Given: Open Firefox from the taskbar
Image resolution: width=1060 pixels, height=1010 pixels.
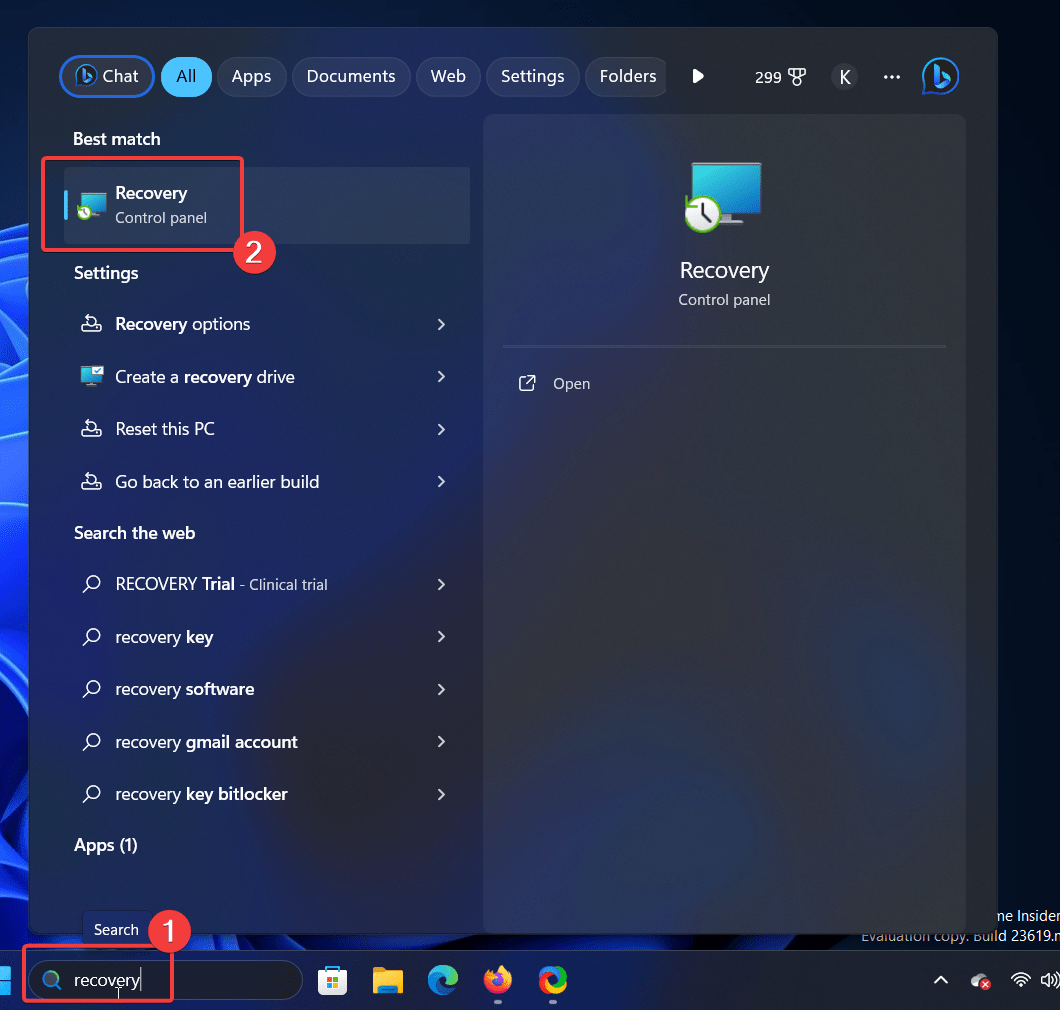Looking at the screenshot, I should pyautogui.click(x=497, y=981).
